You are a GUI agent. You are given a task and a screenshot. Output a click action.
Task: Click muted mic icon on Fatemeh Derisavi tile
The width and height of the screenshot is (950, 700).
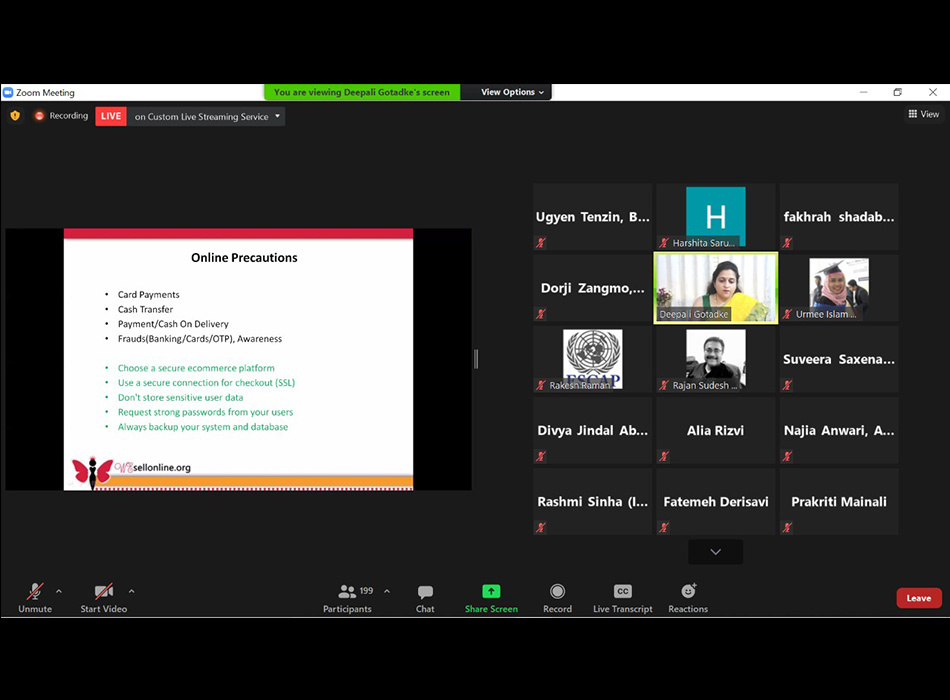point(664,527)
